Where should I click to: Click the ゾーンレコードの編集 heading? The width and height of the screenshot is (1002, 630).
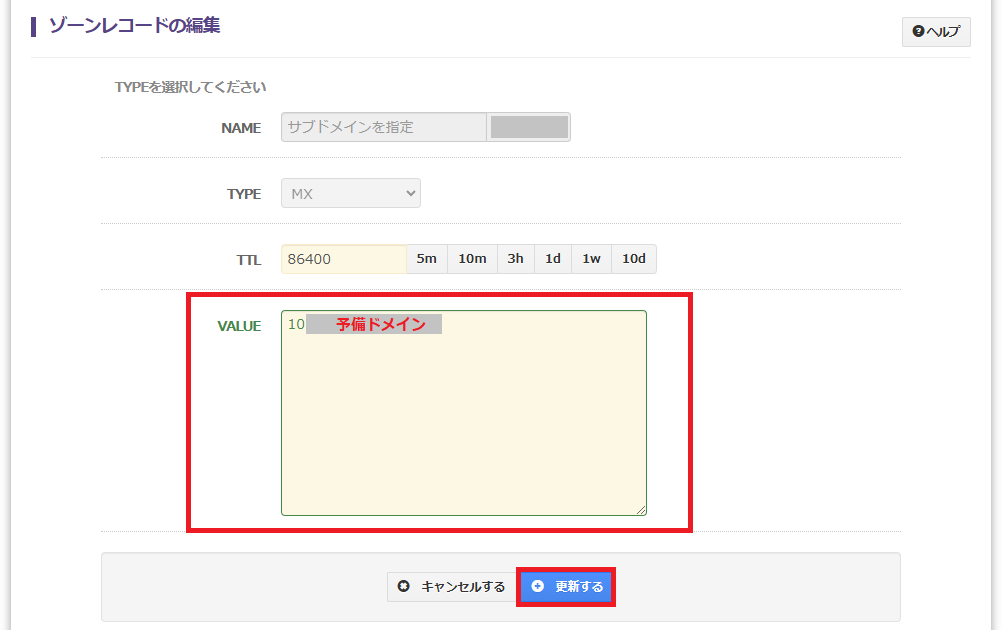point(135,26)
